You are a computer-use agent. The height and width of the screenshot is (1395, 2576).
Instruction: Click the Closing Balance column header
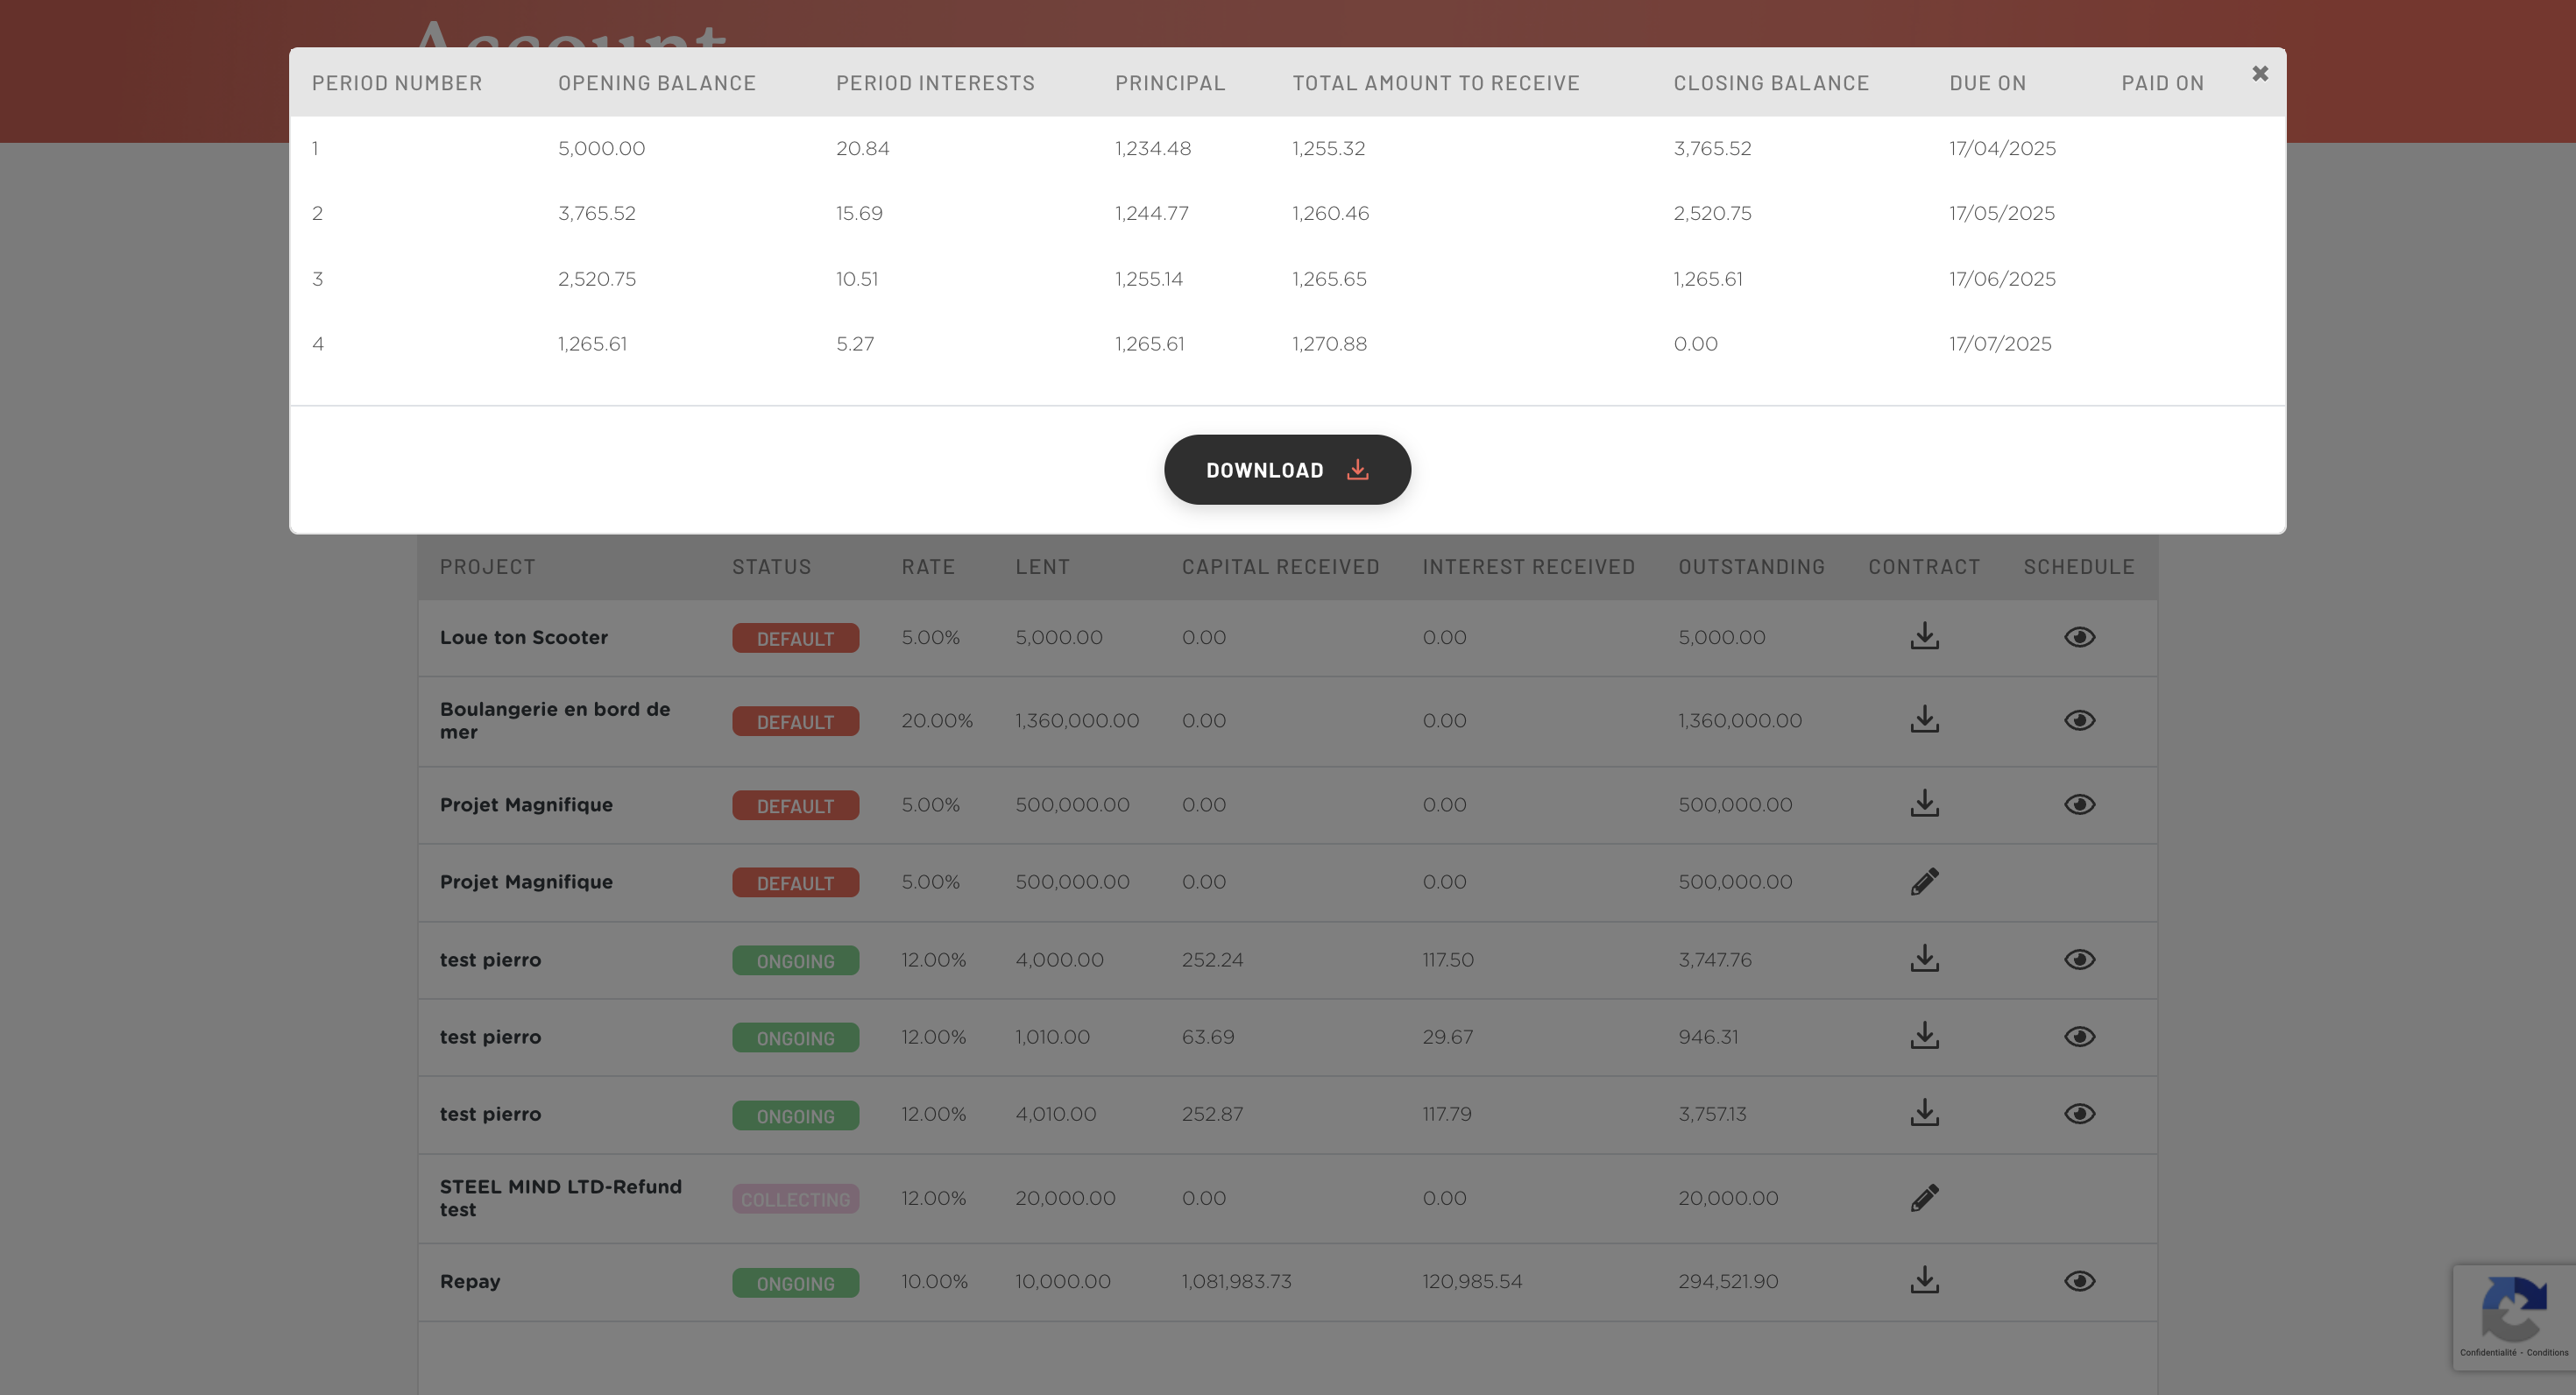(x=1771, y=83)
